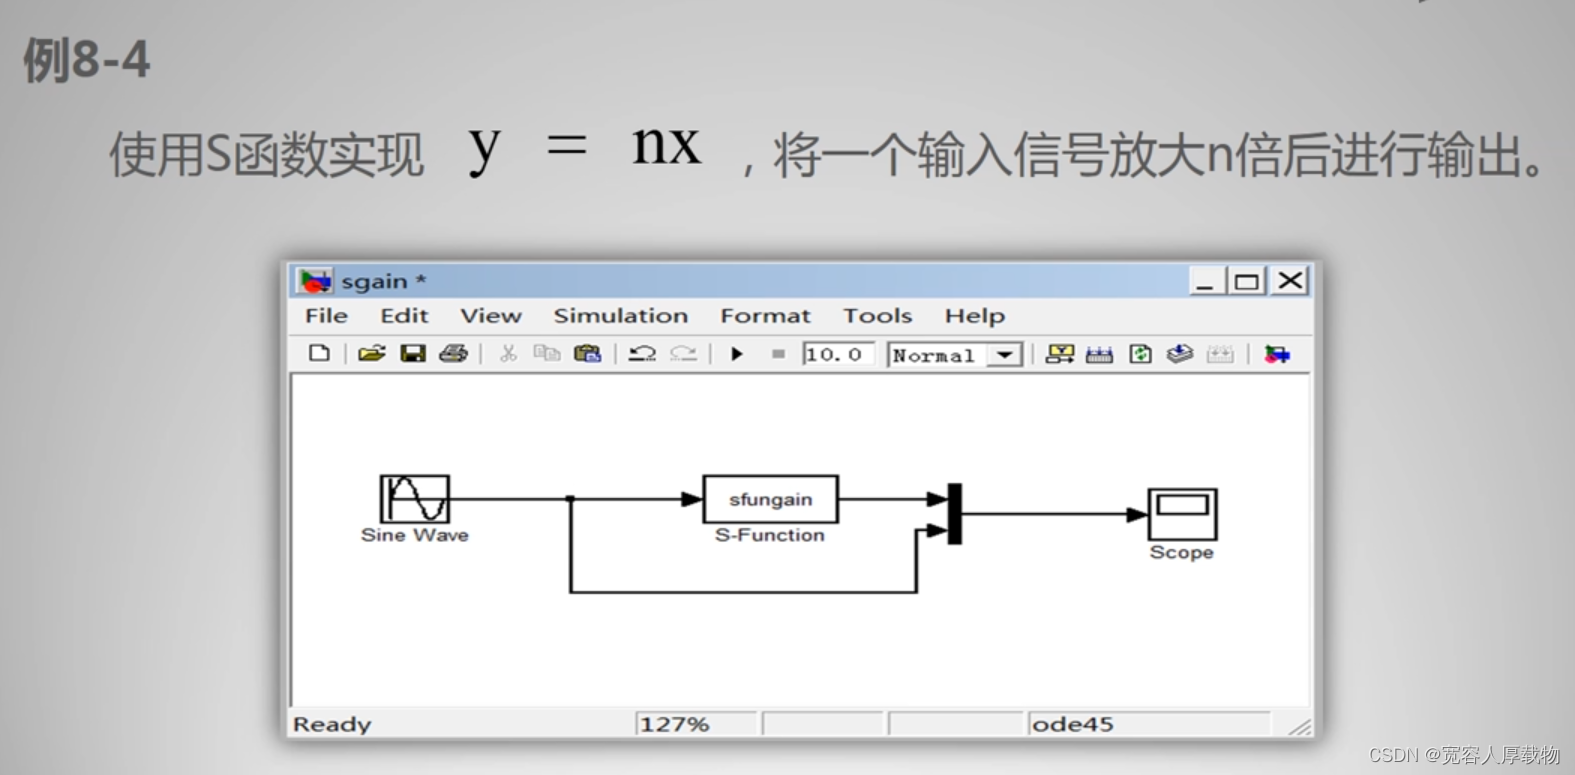Open the Help menu
Image resolution: width=1575 pixels, height=775 pixels.
(975, 316)
